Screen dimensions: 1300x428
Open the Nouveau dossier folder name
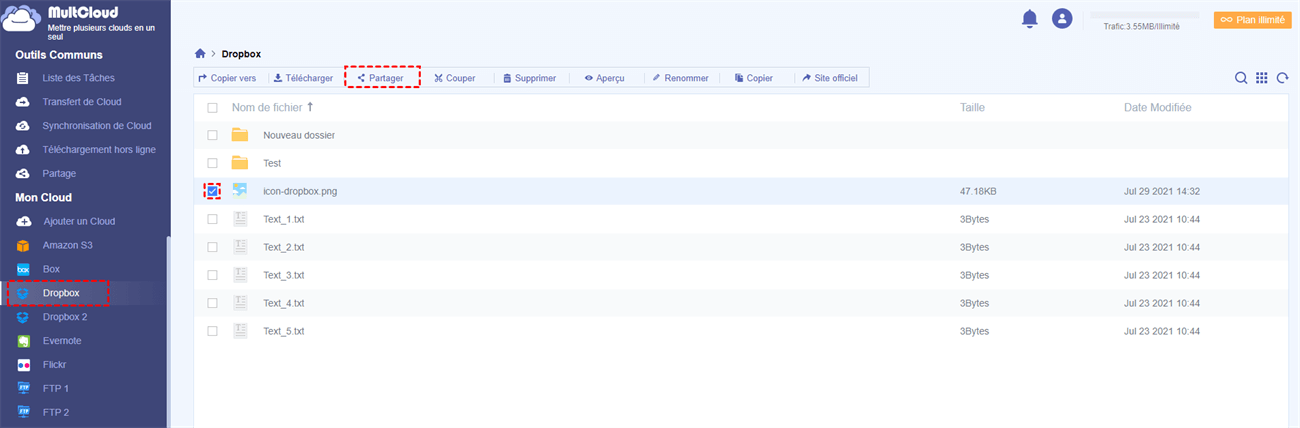click(299, 135)
